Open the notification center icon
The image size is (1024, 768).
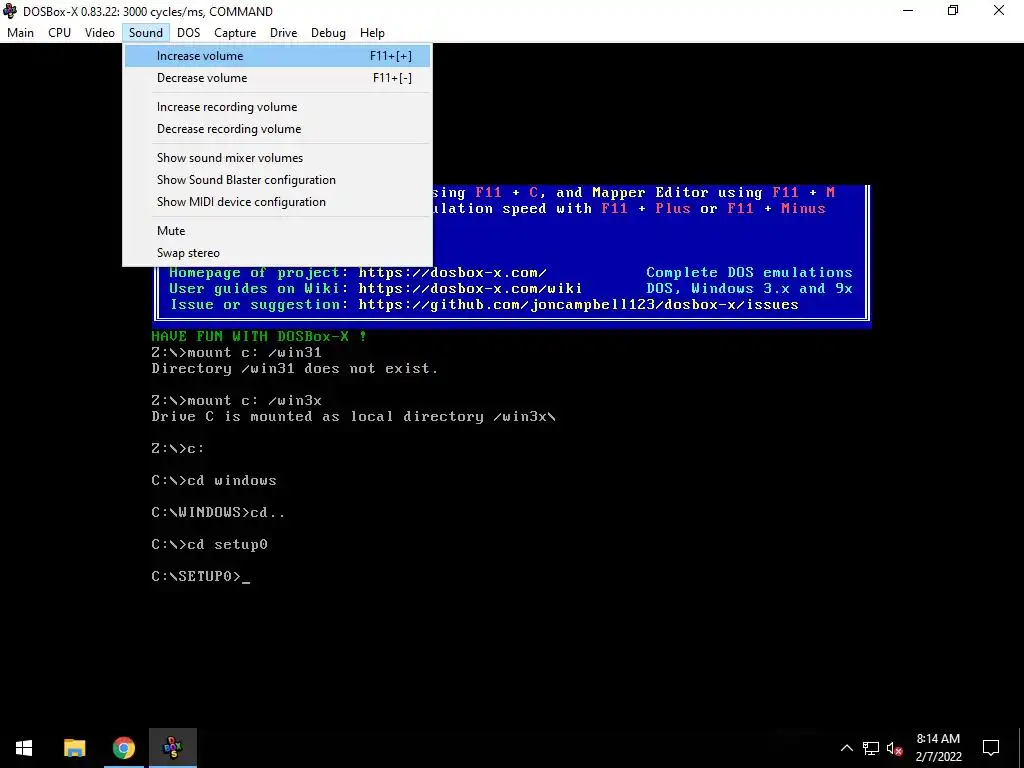tap(991, 748)
